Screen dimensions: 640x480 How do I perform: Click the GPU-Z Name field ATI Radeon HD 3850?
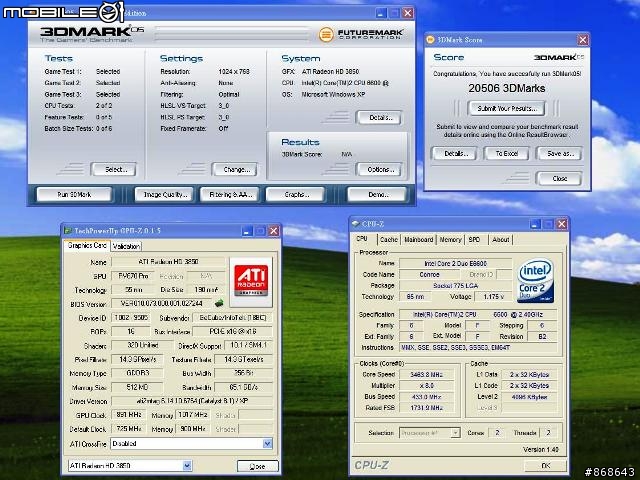click(x=168, y=262)
